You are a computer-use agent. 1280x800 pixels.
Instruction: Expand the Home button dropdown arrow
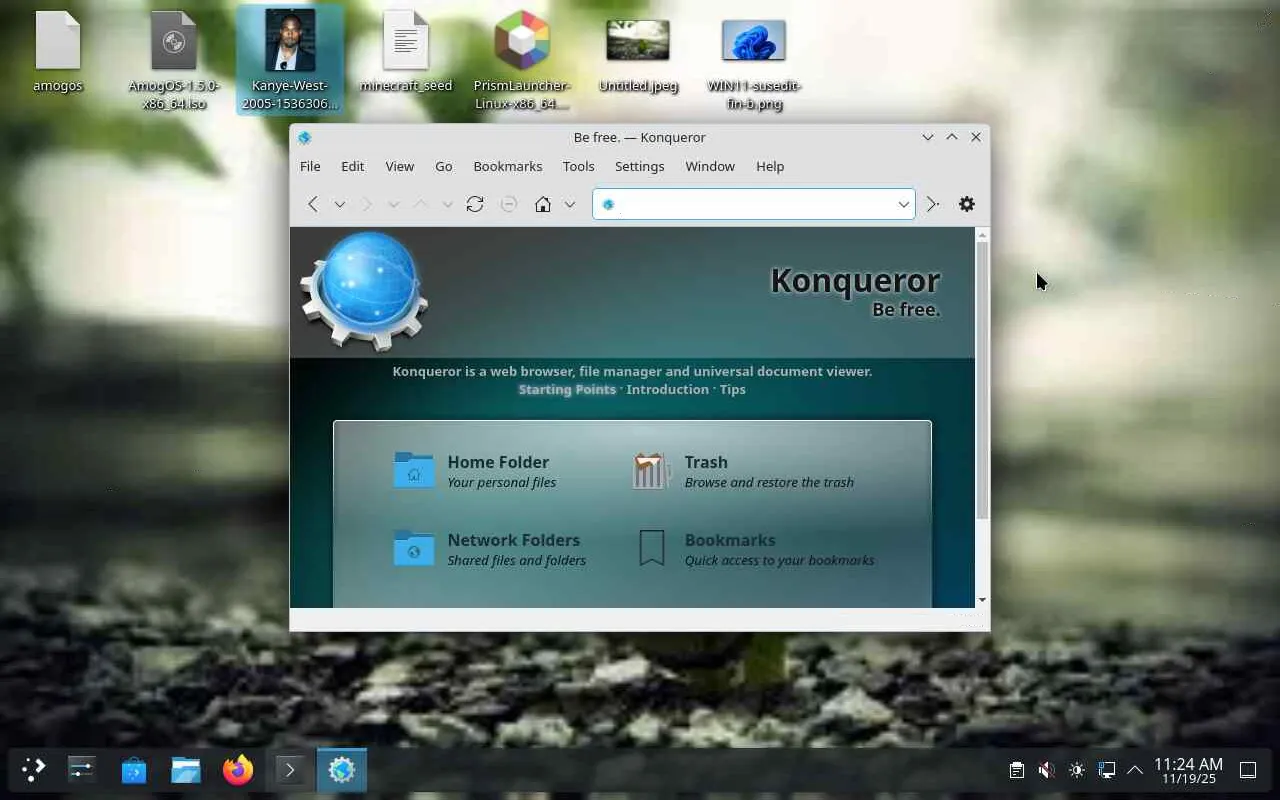coord(570,204)
